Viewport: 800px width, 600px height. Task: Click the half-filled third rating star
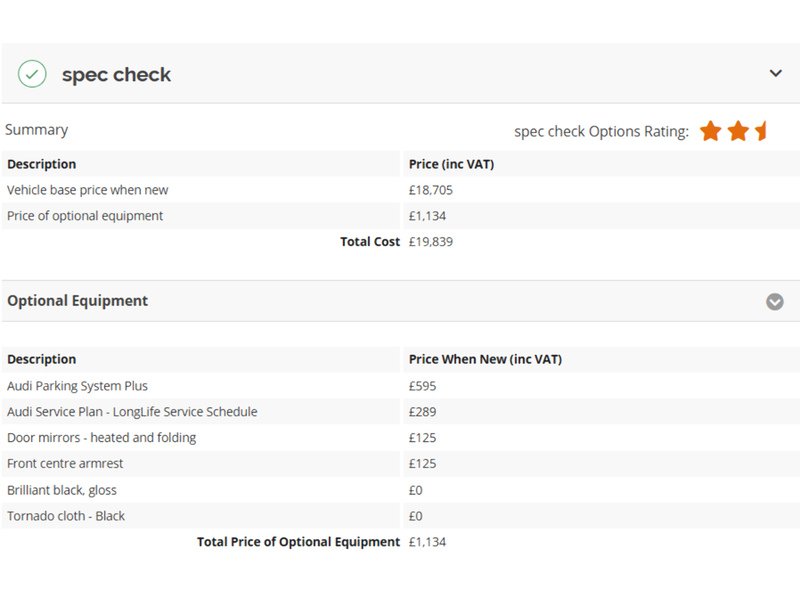click(762, 131)
